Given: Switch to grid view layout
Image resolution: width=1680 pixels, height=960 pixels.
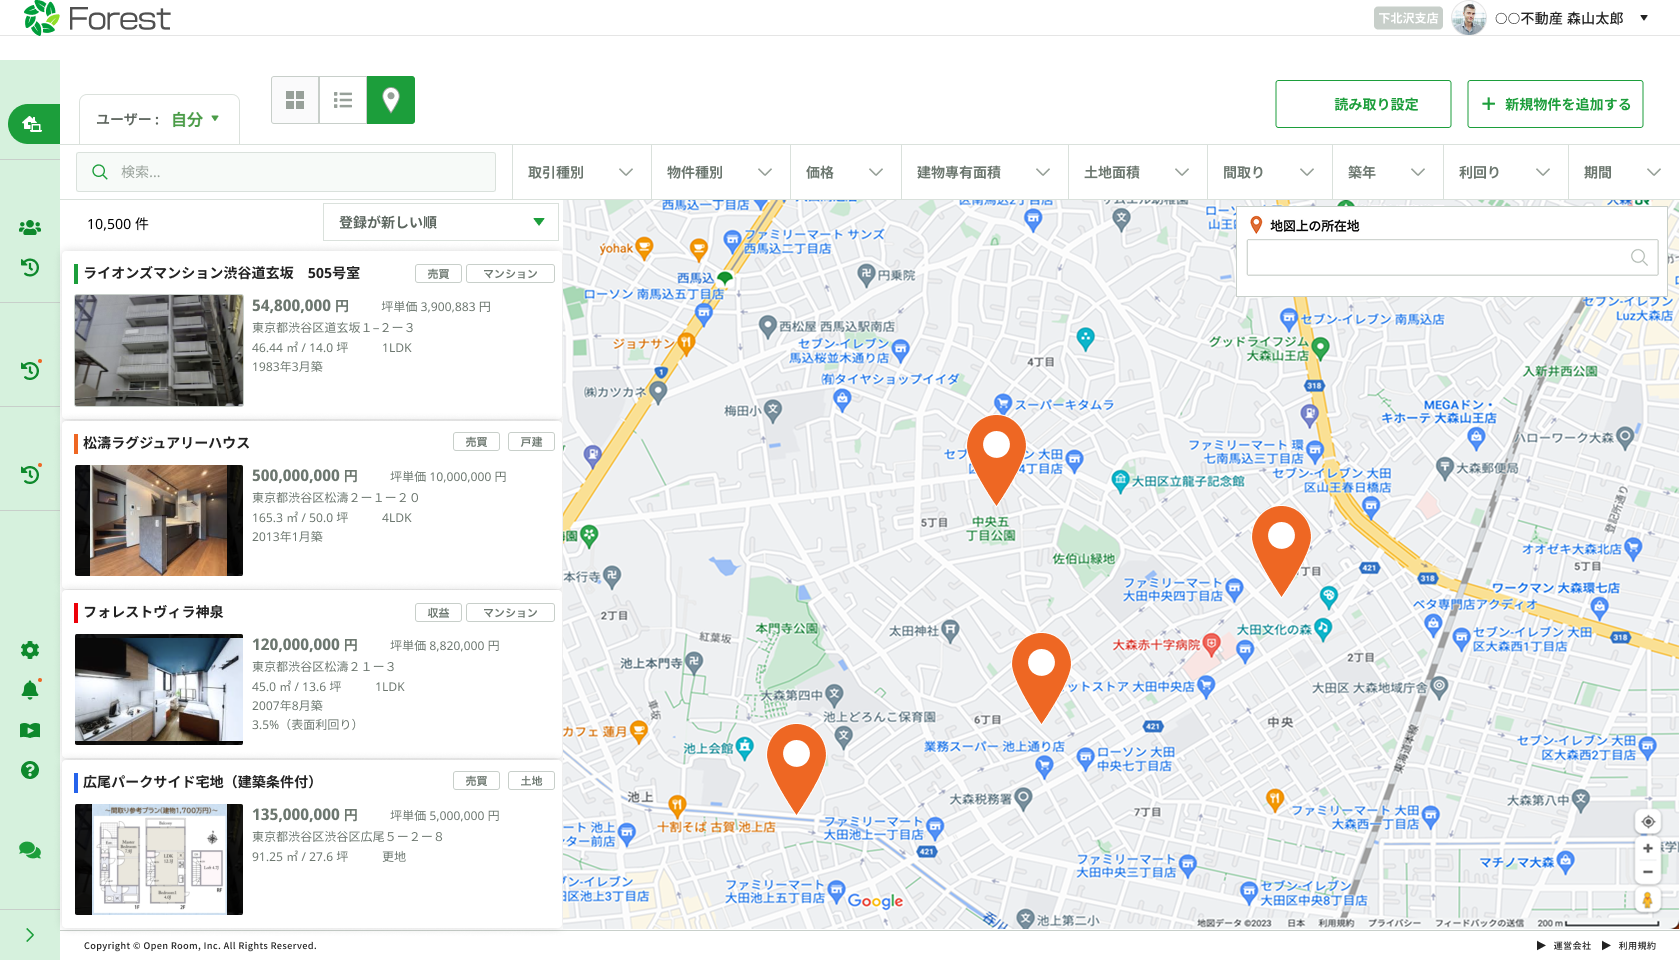Looking at the screenshot, I should pos(295,100).
